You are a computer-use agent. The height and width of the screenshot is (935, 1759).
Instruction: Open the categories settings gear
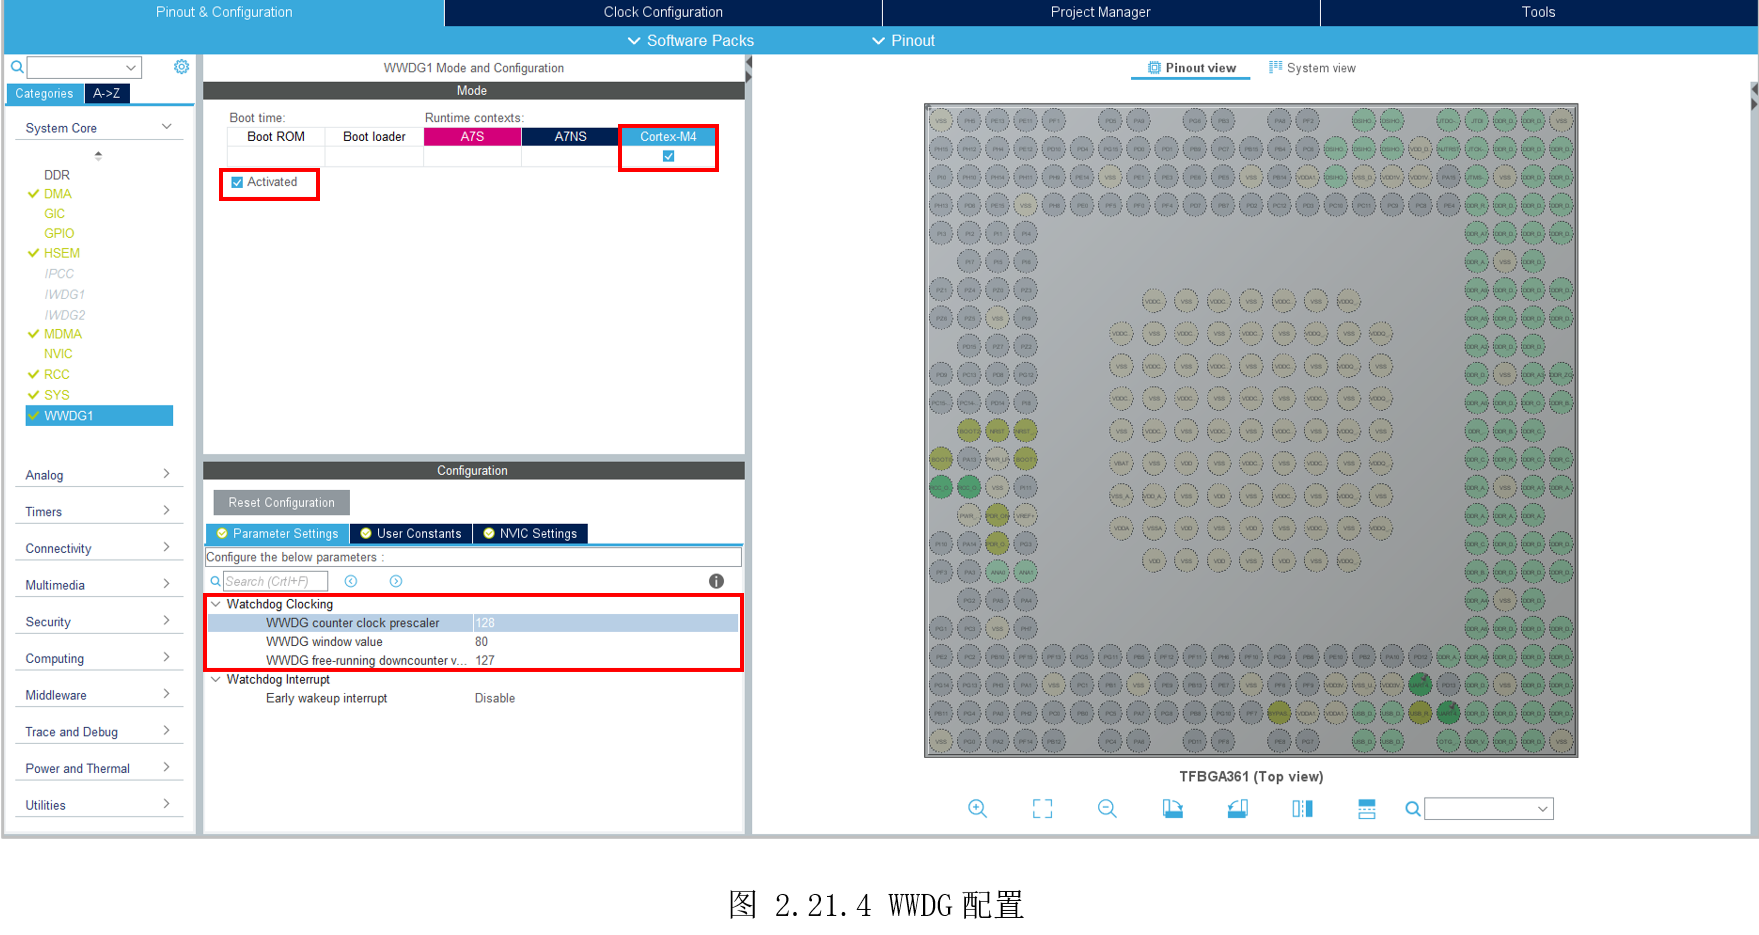pos(181,67)
